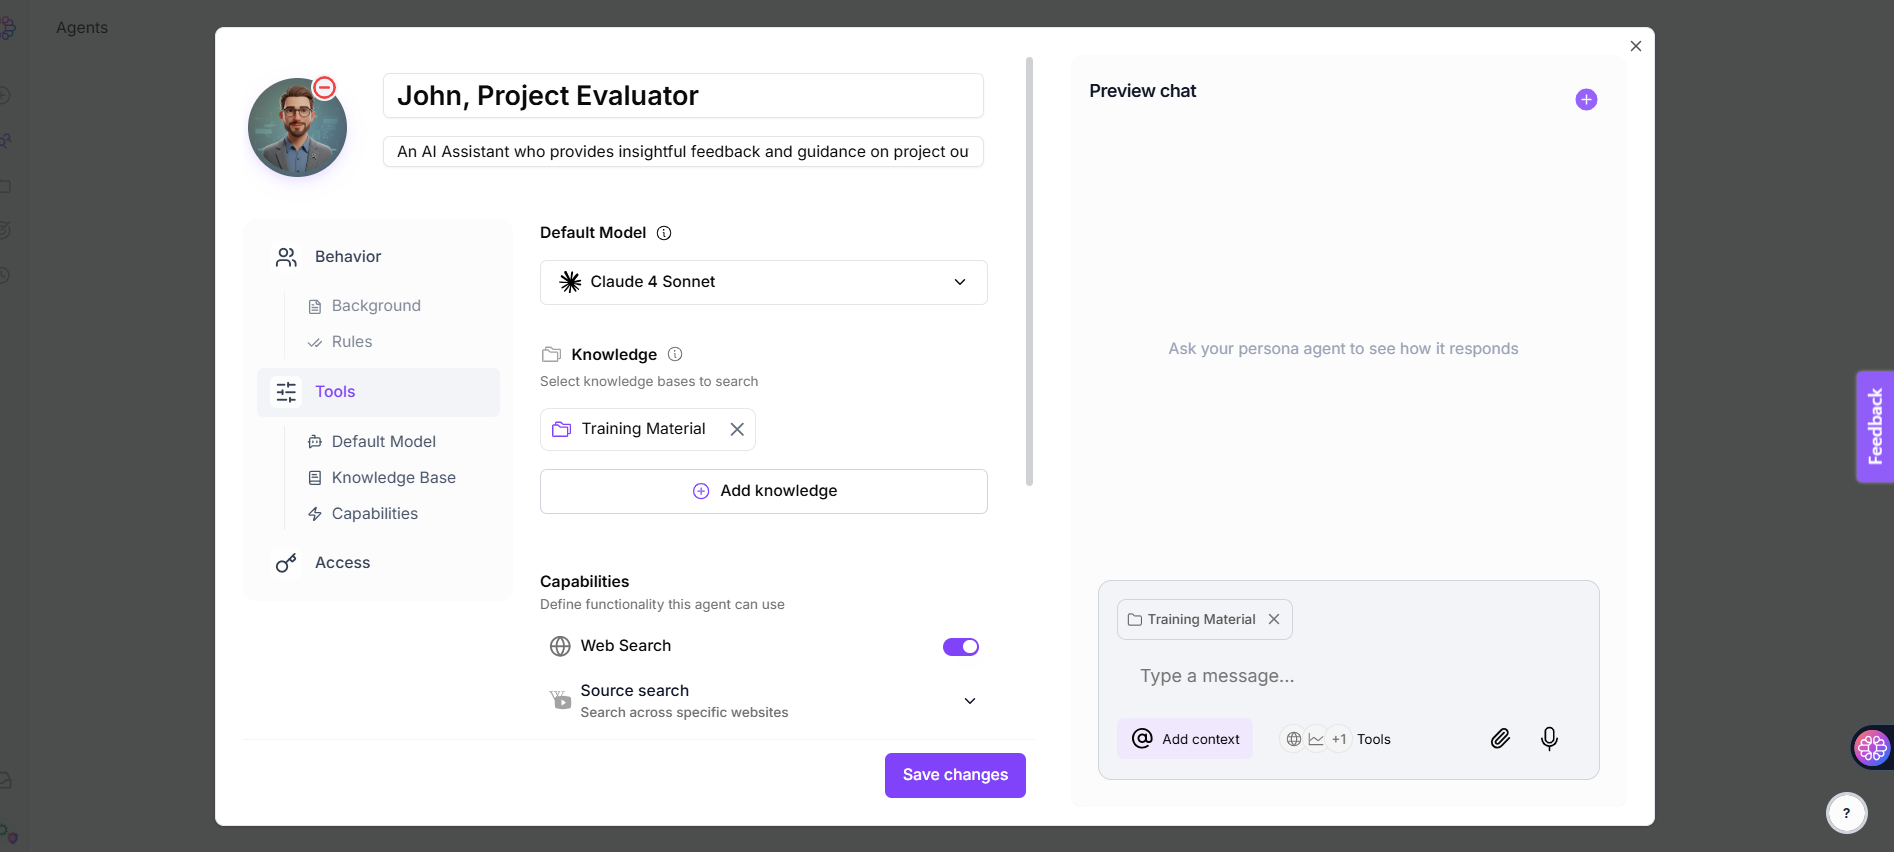Click the microphone icon in preview chat
Screen dimensions: 1894x852
pyautogui.click(x=1549, y=739)
